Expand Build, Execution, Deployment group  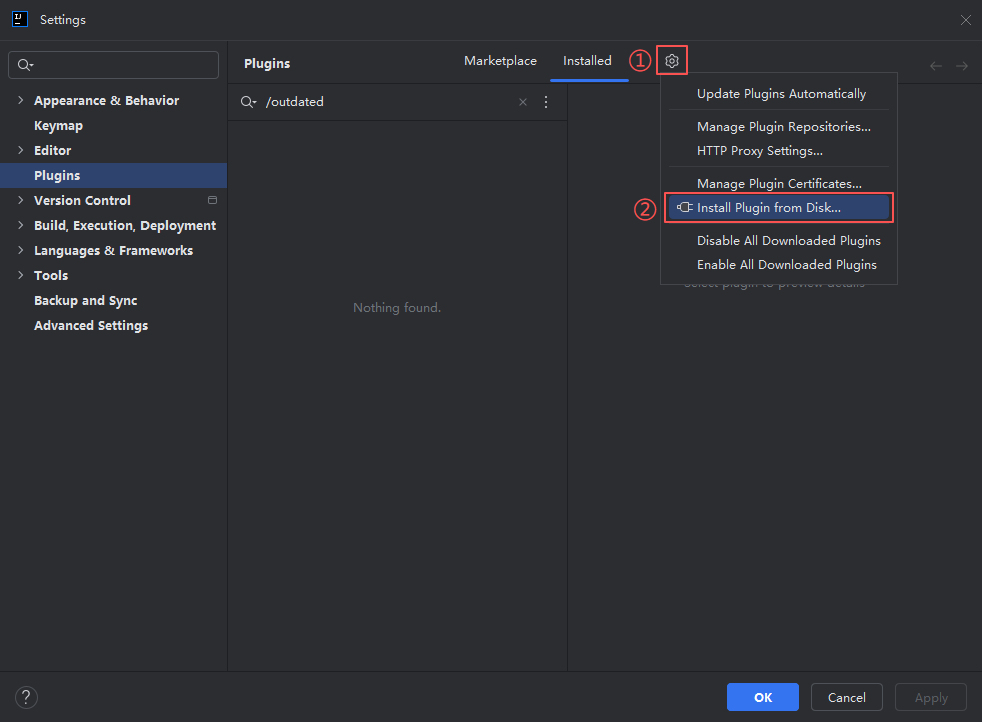[x=20, y=225]
